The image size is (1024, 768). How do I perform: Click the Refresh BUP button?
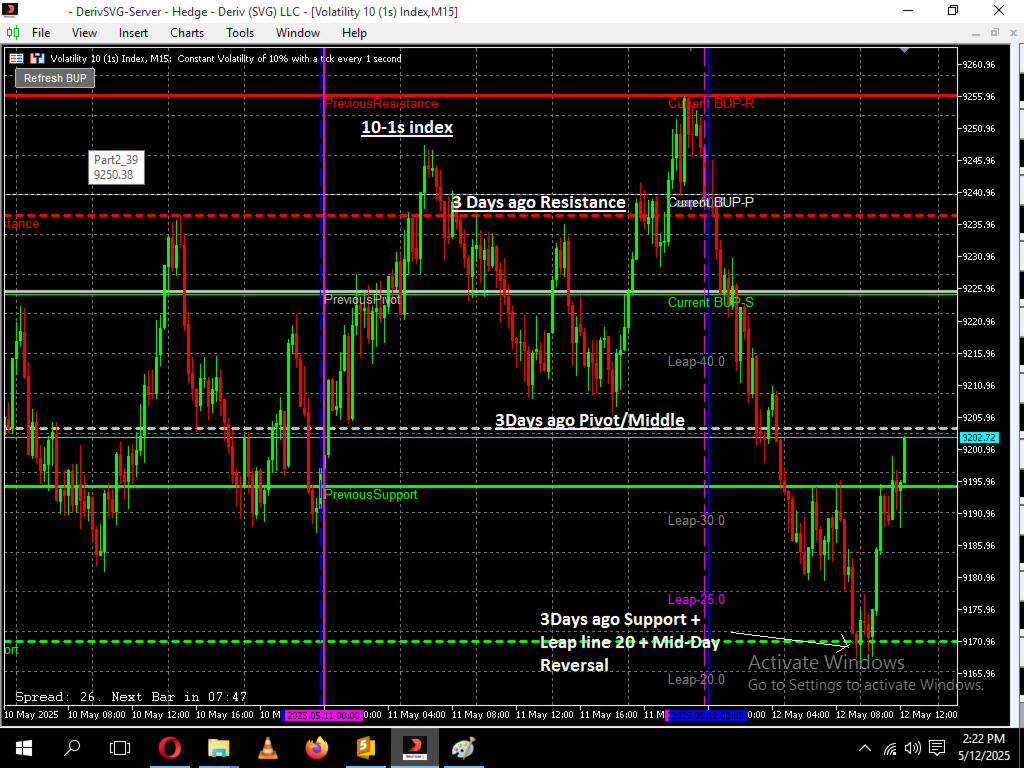point(55,78)
